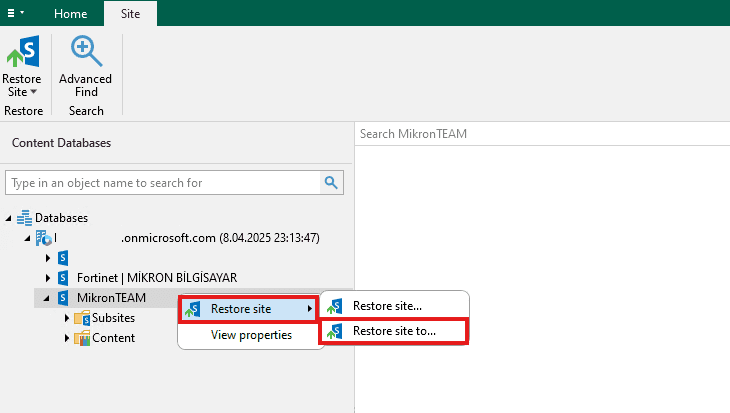Viewport: 730px width, 413px height.
Task: Choose Restore site in context menu
Action: tap(249, 309)
